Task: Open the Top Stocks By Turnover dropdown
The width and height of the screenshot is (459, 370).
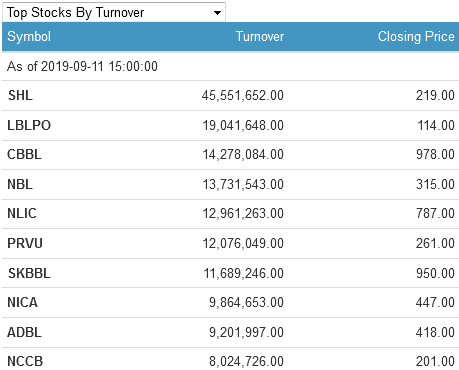Action: point(114,12)
